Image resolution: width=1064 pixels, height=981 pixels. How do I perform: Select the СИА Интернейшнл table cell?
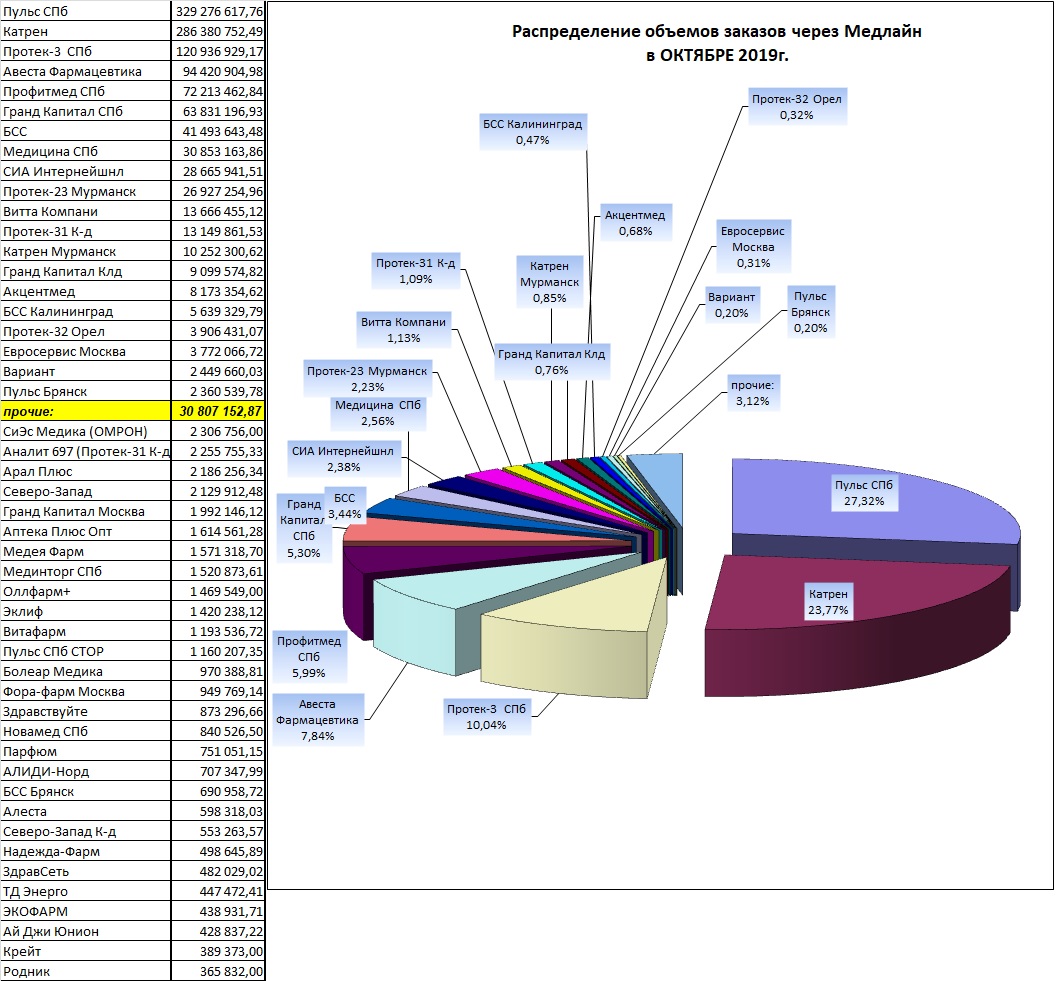pos(86,172)
